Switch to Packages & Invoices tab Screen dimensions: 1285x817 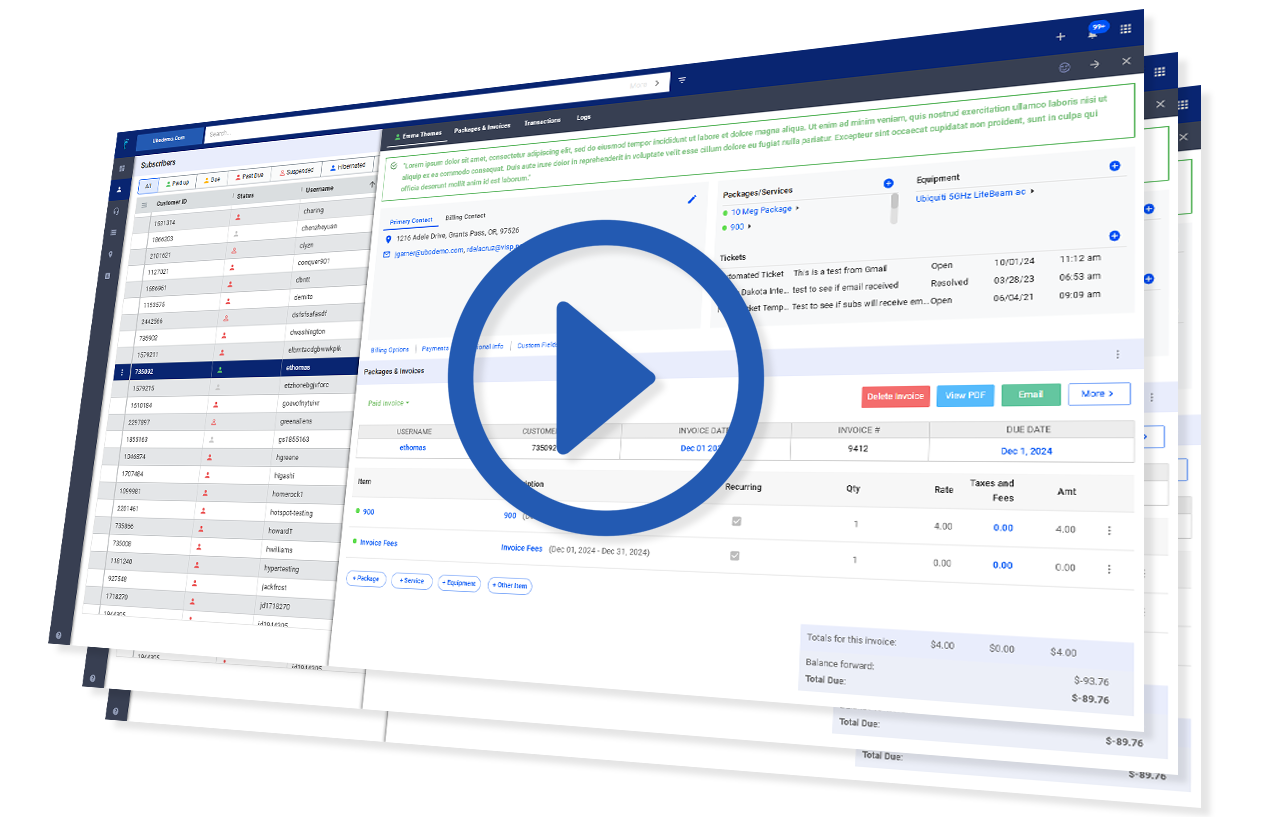click(482, 128)
